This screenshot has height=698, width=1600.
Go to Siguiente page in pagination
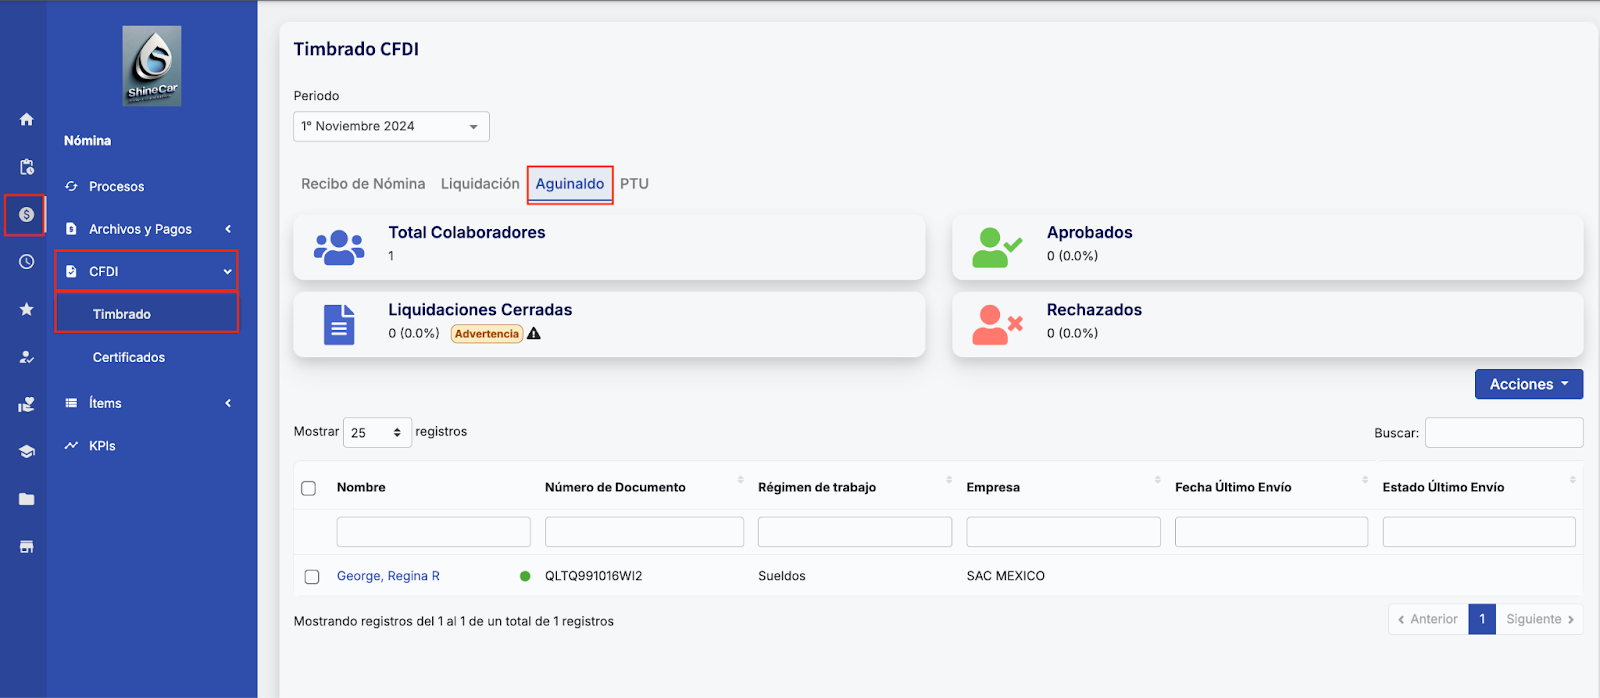click(x=1539, y=620)
